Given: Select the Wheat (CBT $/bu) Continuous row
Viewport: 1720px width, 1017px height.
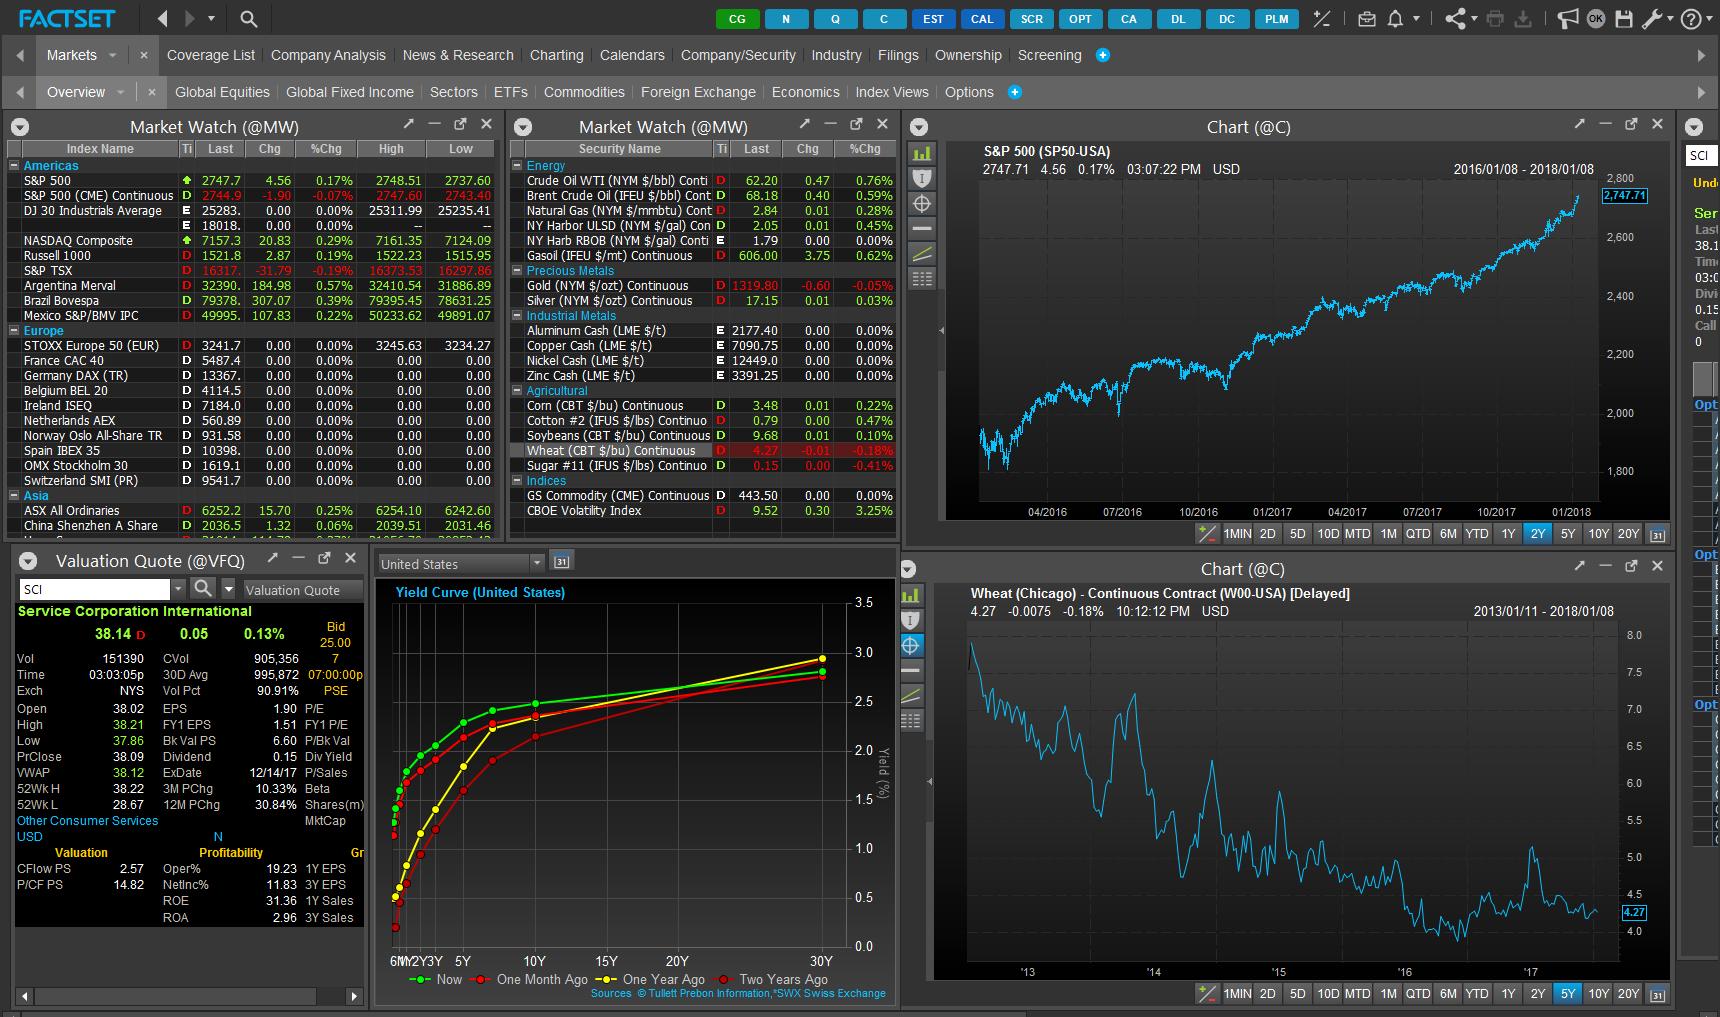Looking at the screenshot, I should pos(702,451).
